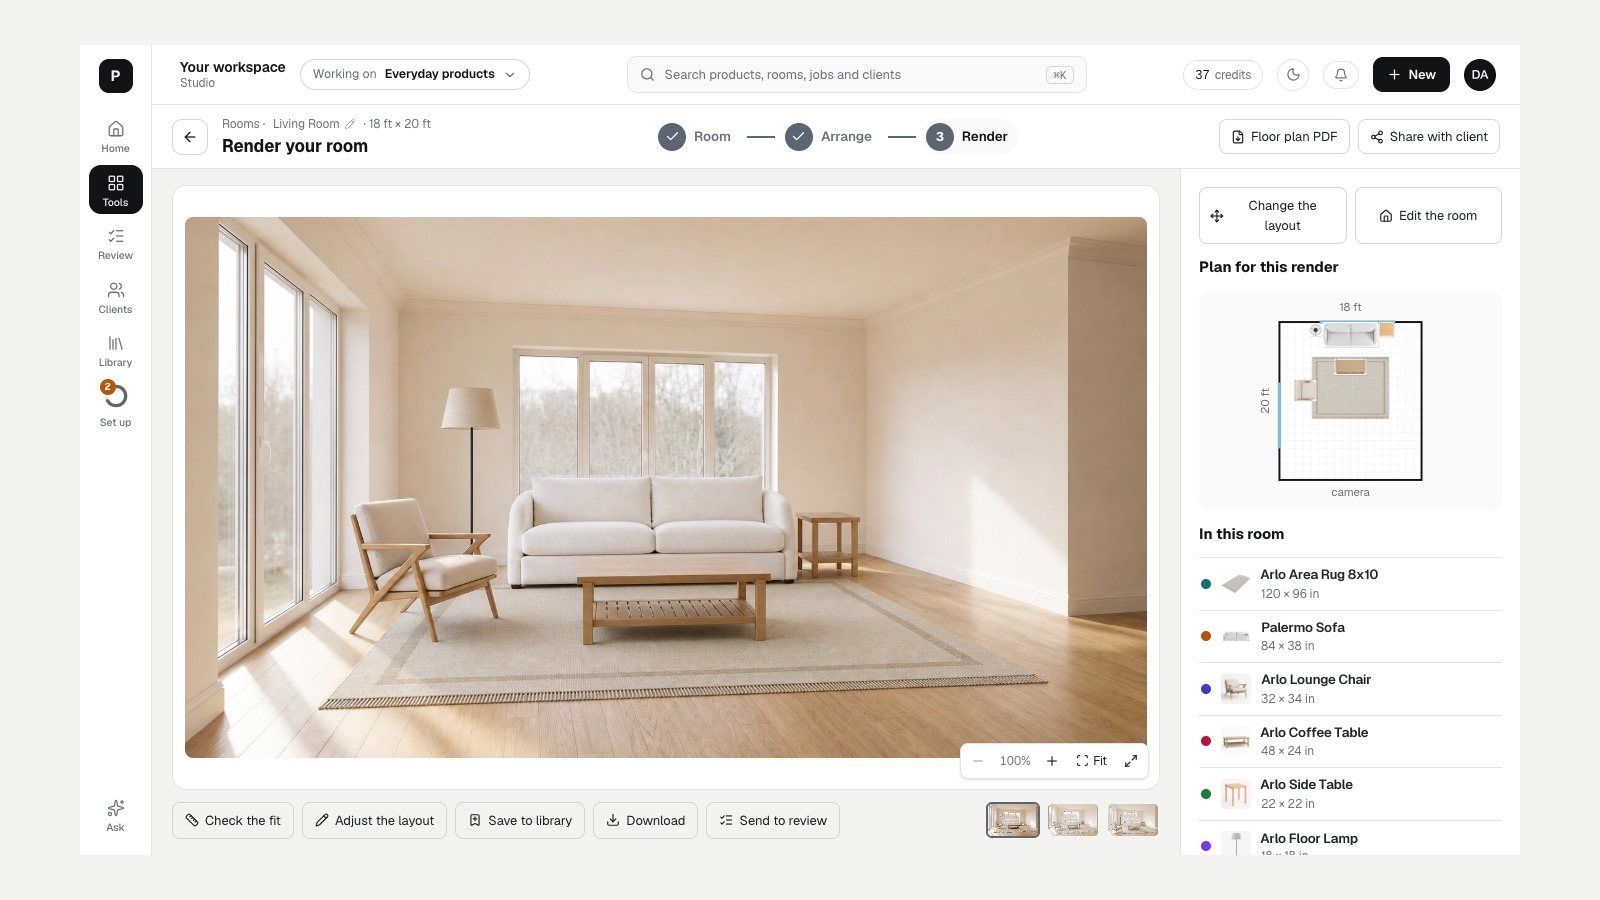Focus the search products field
This screenshot has height=900, width=1600.
click(x=857, y=75)
